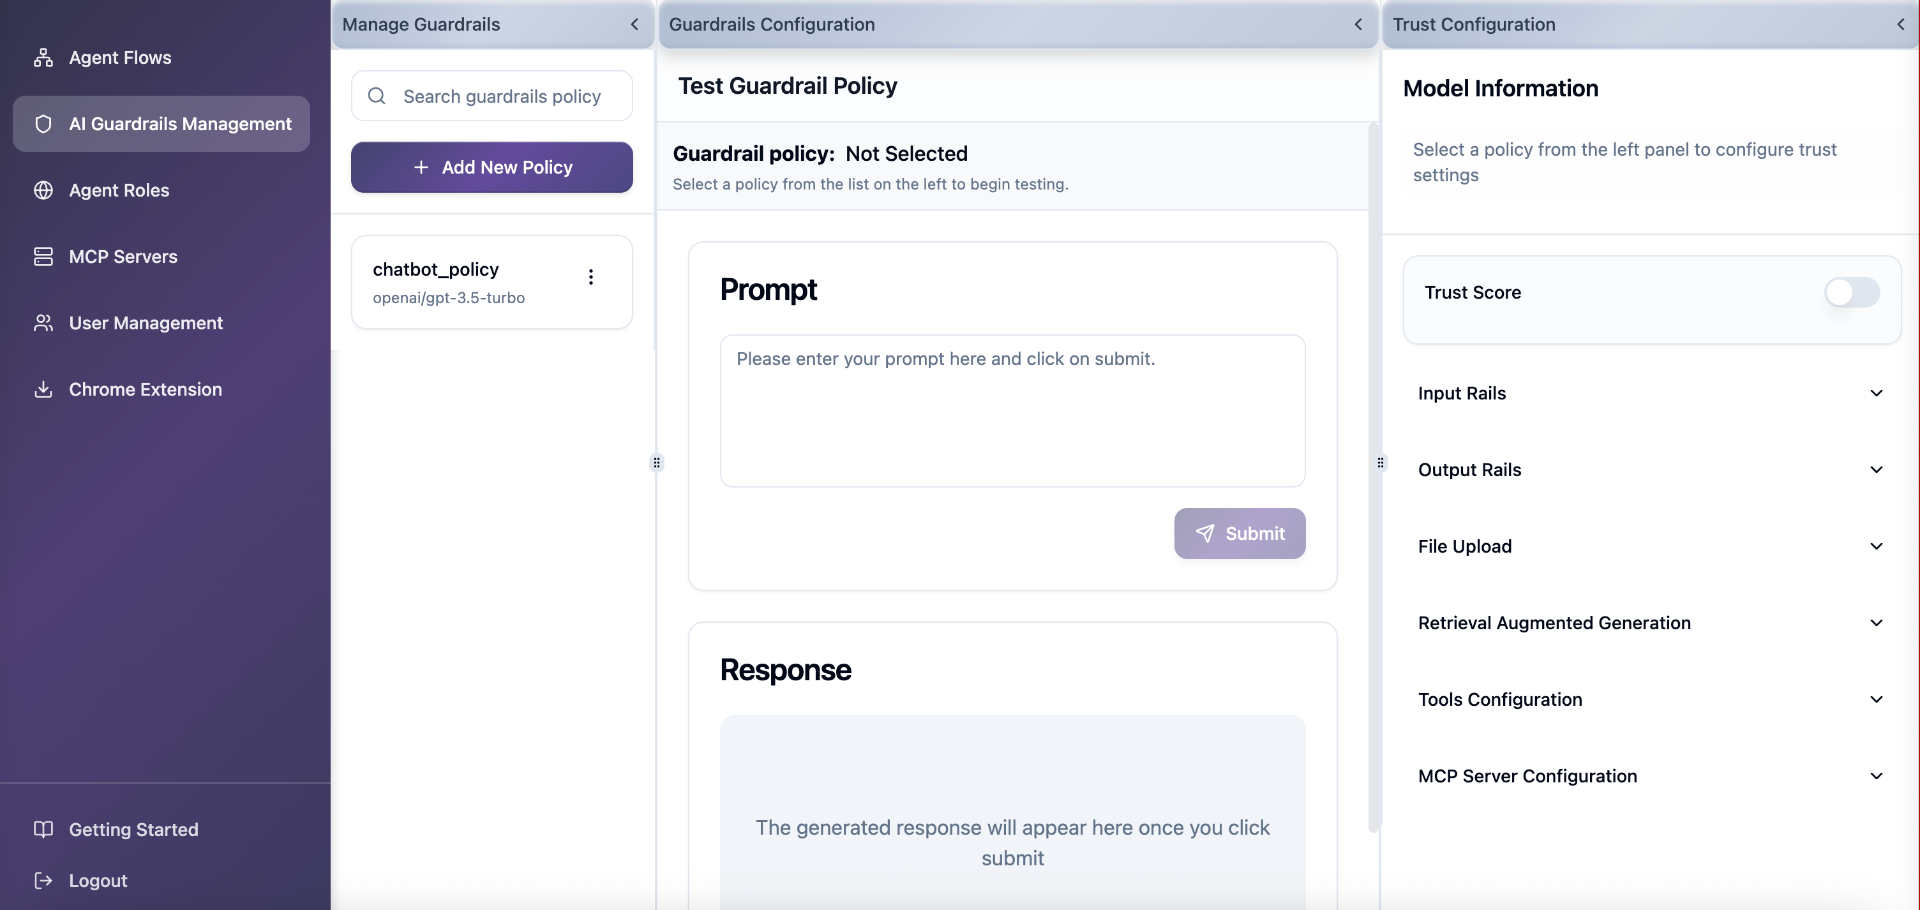Select the Agent Flows icon
This screenshot has width=1920, height=910.
[44, 57]
